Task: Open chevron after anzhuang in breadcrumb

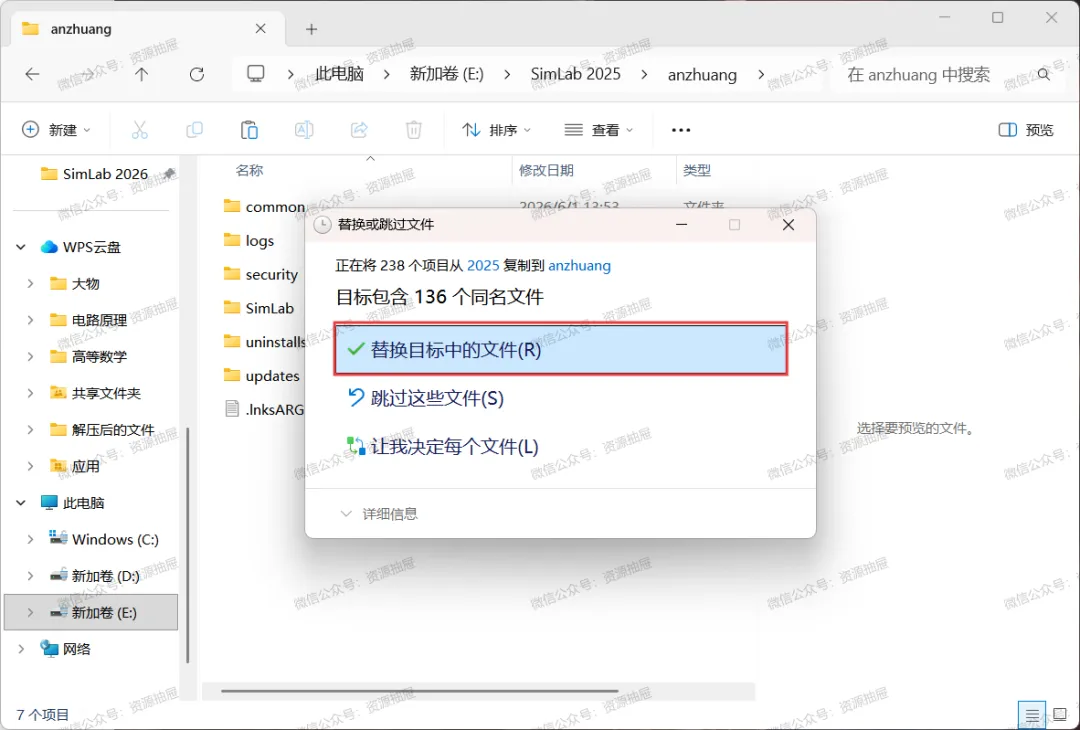Action: pyautogui.click(x=761, y=74)
